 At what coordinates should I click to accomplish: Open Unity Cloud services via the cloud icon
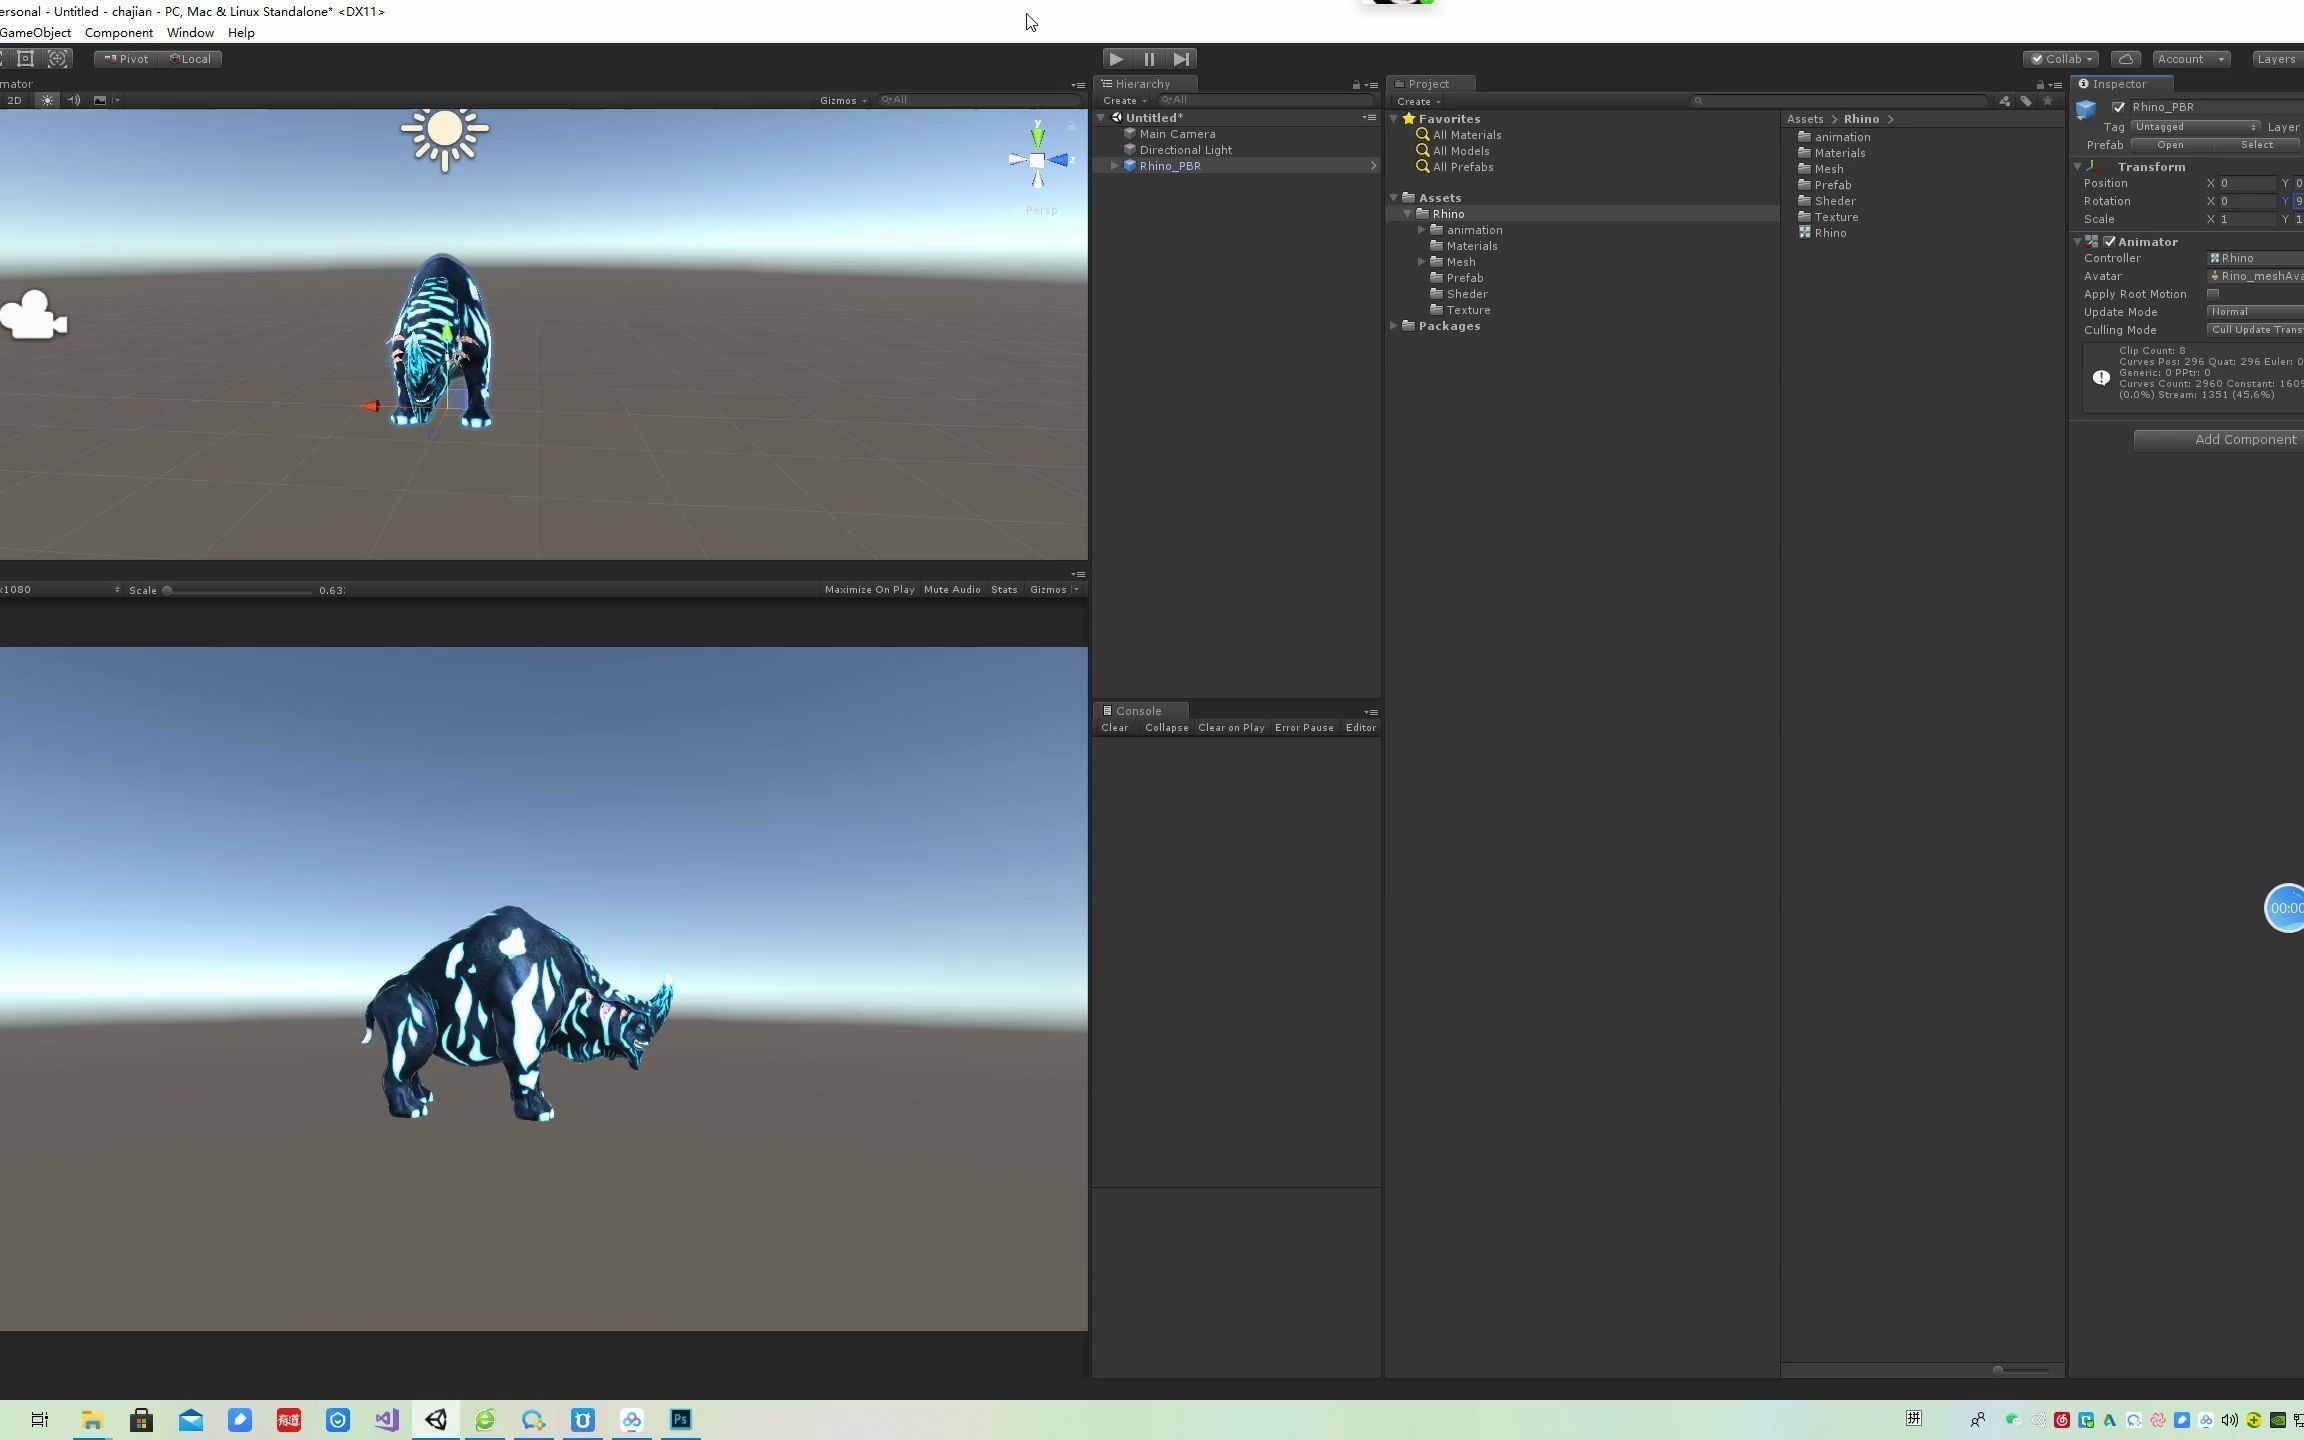pyautogui.click(x=2127, y=58)
